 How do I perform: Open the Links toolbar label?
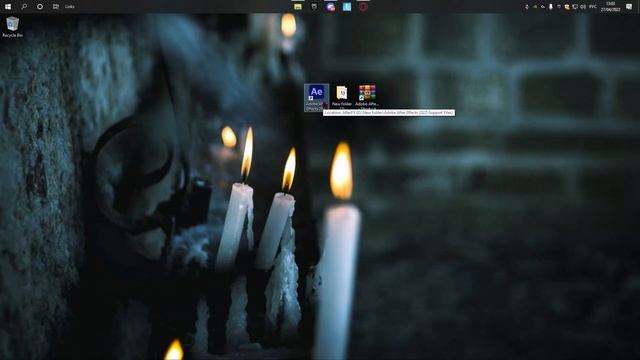[70, 7]
